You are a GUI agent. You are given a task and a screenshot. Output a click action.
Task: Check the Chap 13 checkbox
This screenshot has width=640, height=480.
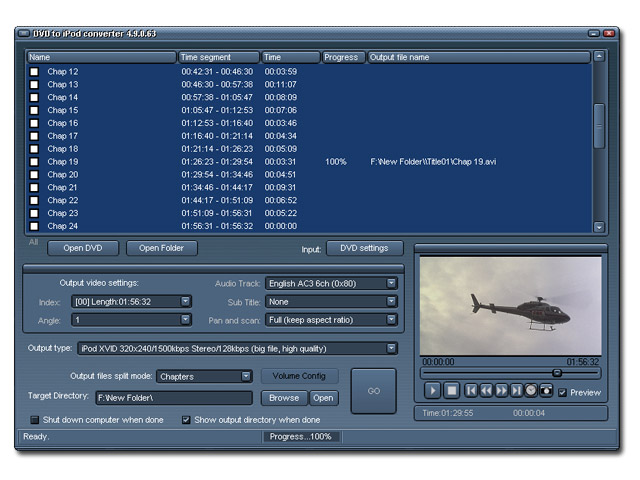pyautogui.click(x=34, y=84)
